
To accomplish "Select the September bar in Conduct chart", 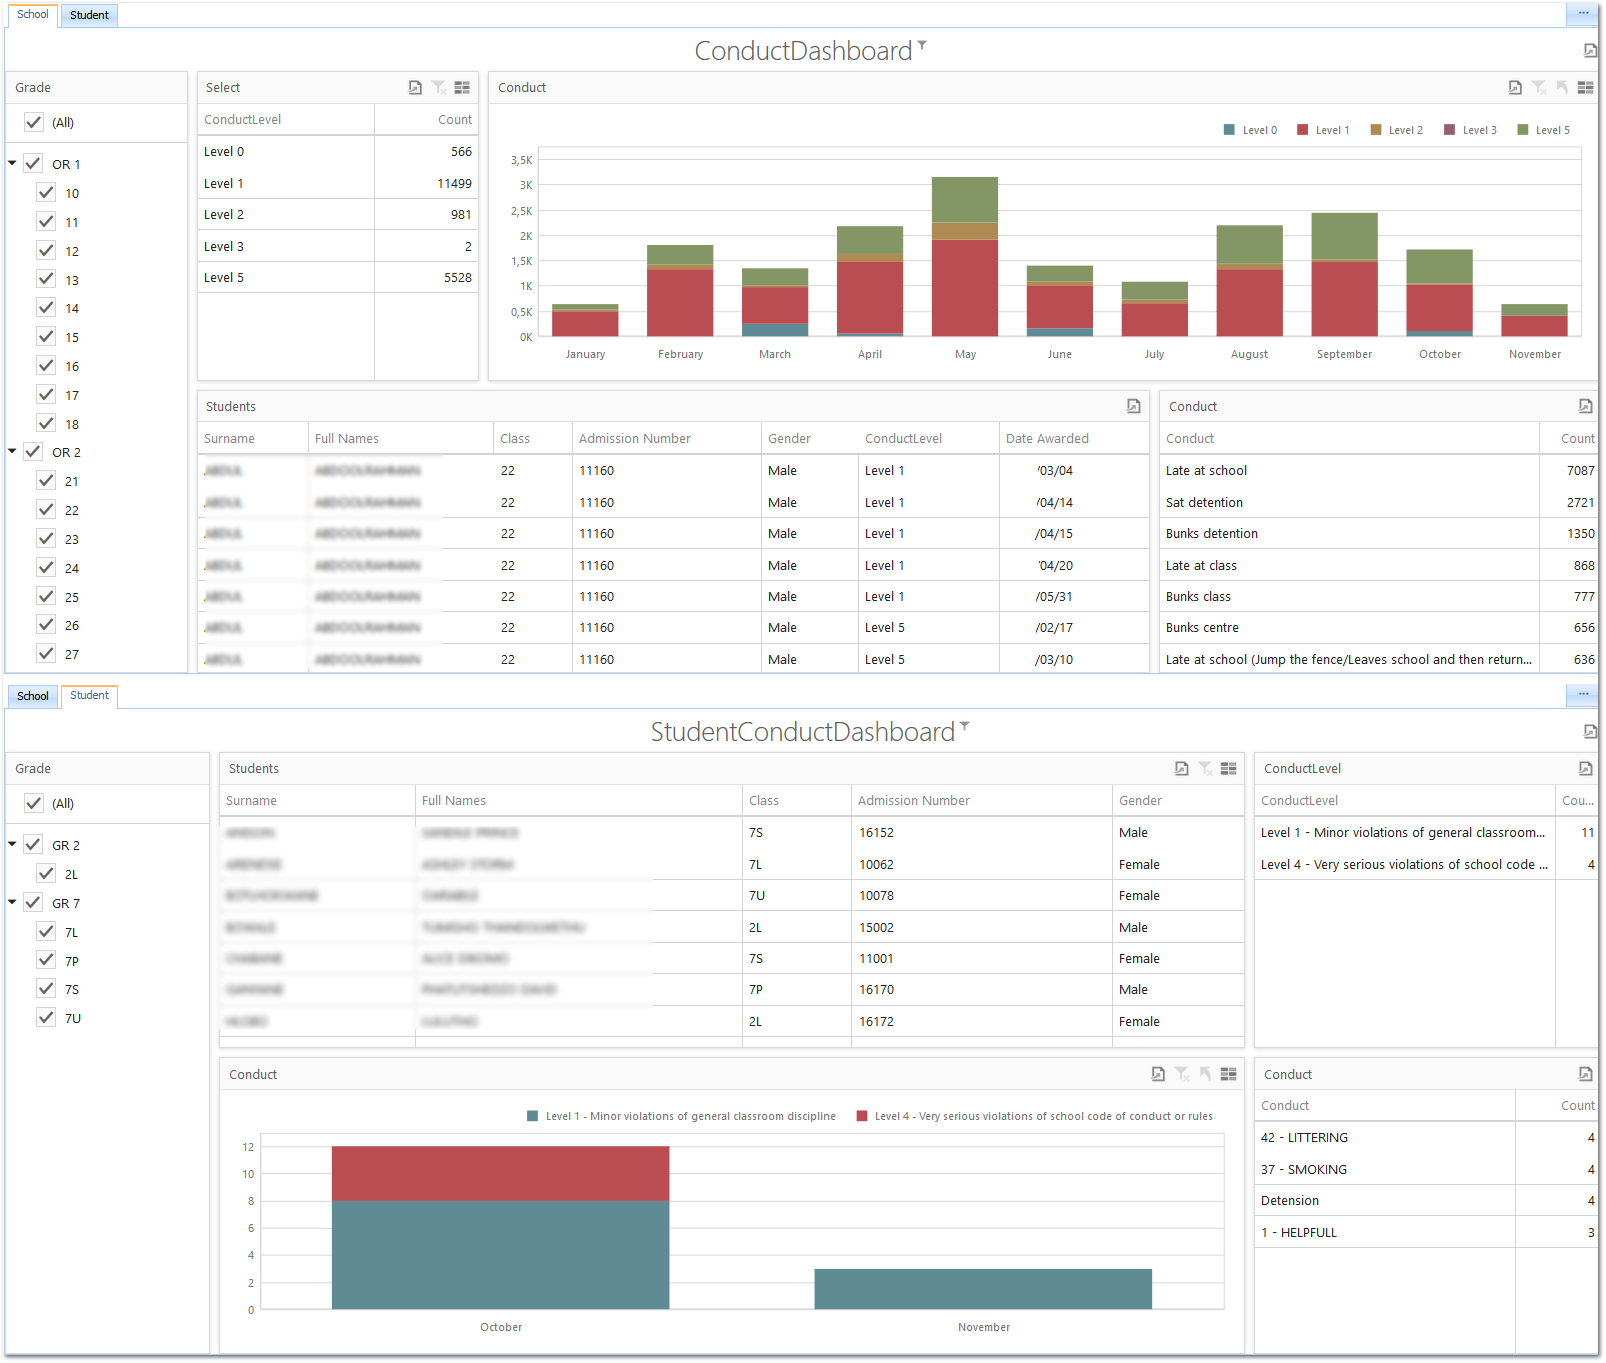I will click(x=1344, y=274).
